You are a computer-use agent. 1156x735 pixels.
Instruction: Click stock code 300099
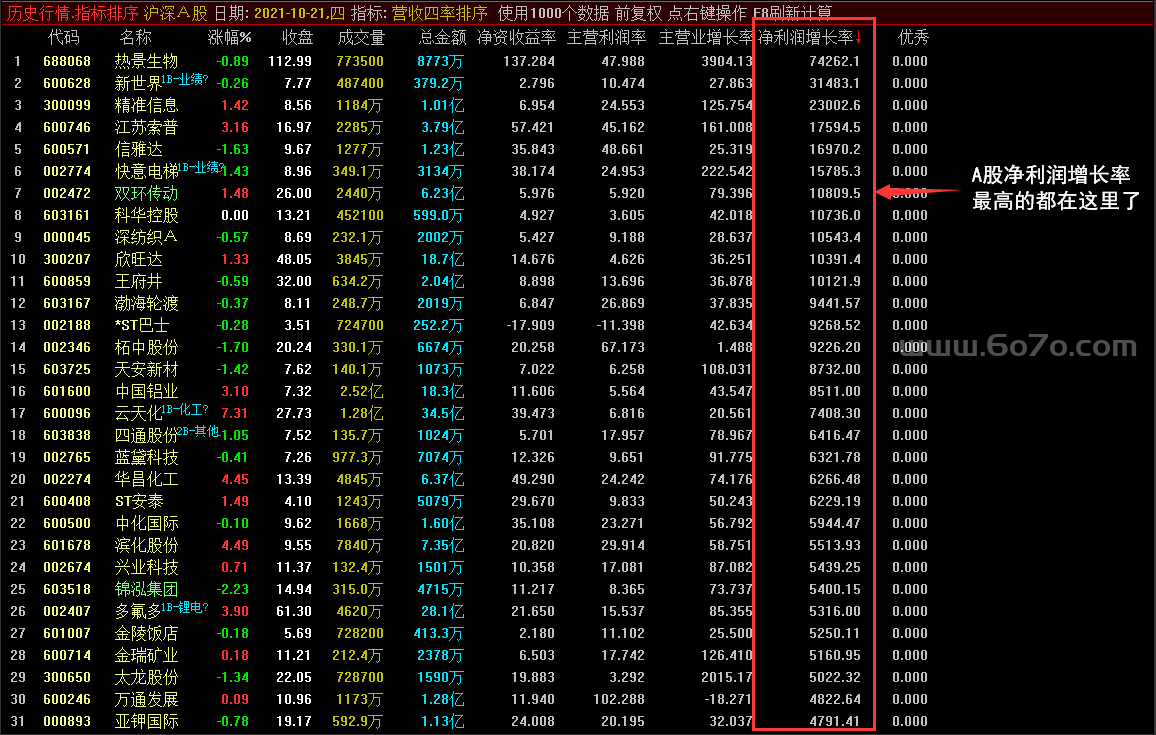click(67, 105)
